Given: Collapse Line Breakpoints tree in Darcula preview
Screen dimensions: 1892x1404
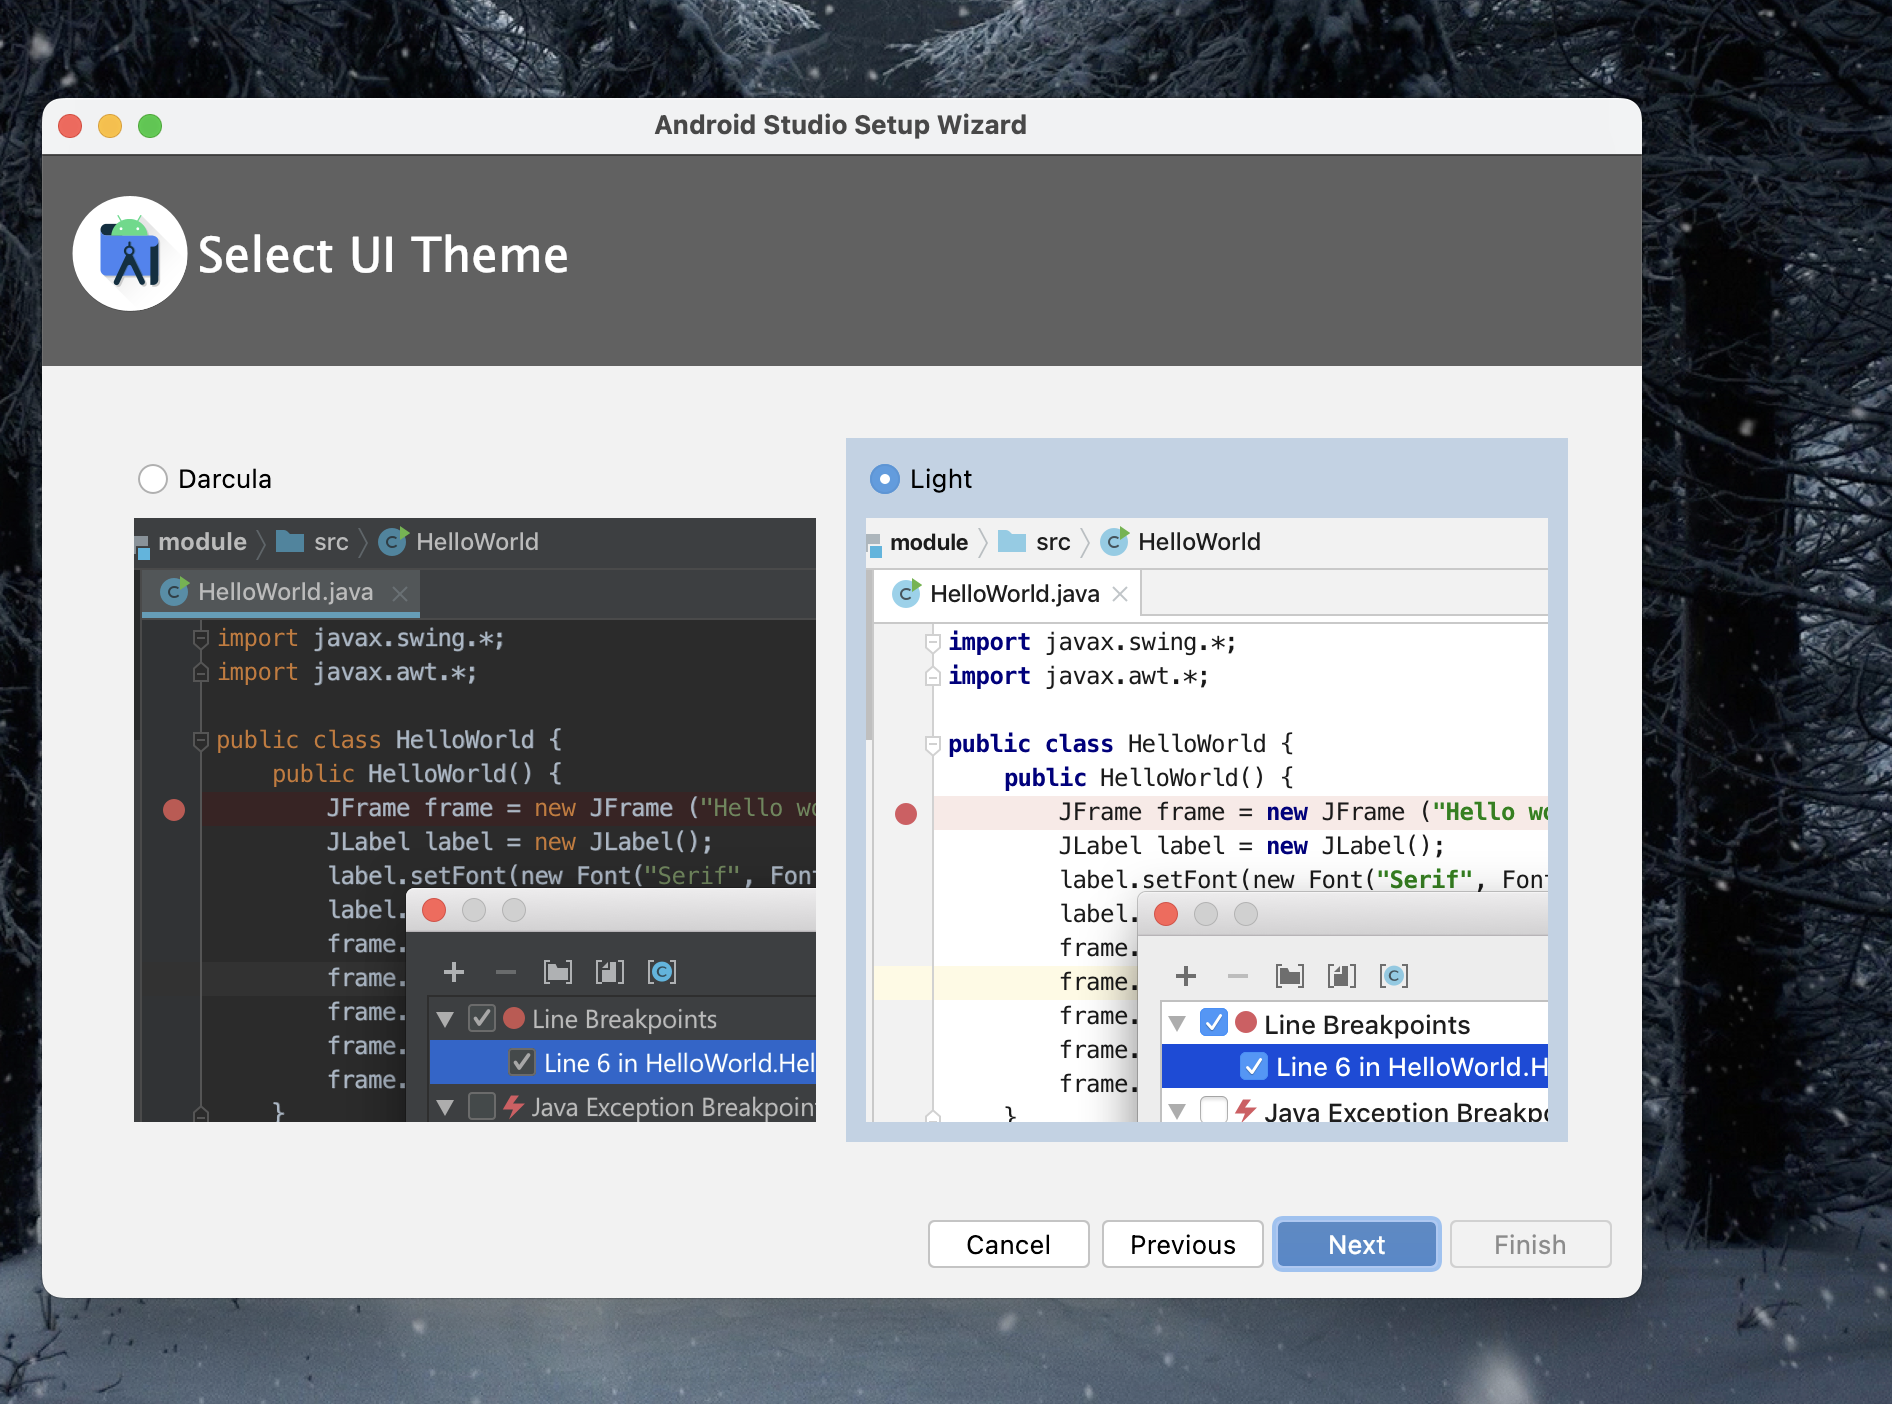Looking at the screenshot, I should [446, 1020].
